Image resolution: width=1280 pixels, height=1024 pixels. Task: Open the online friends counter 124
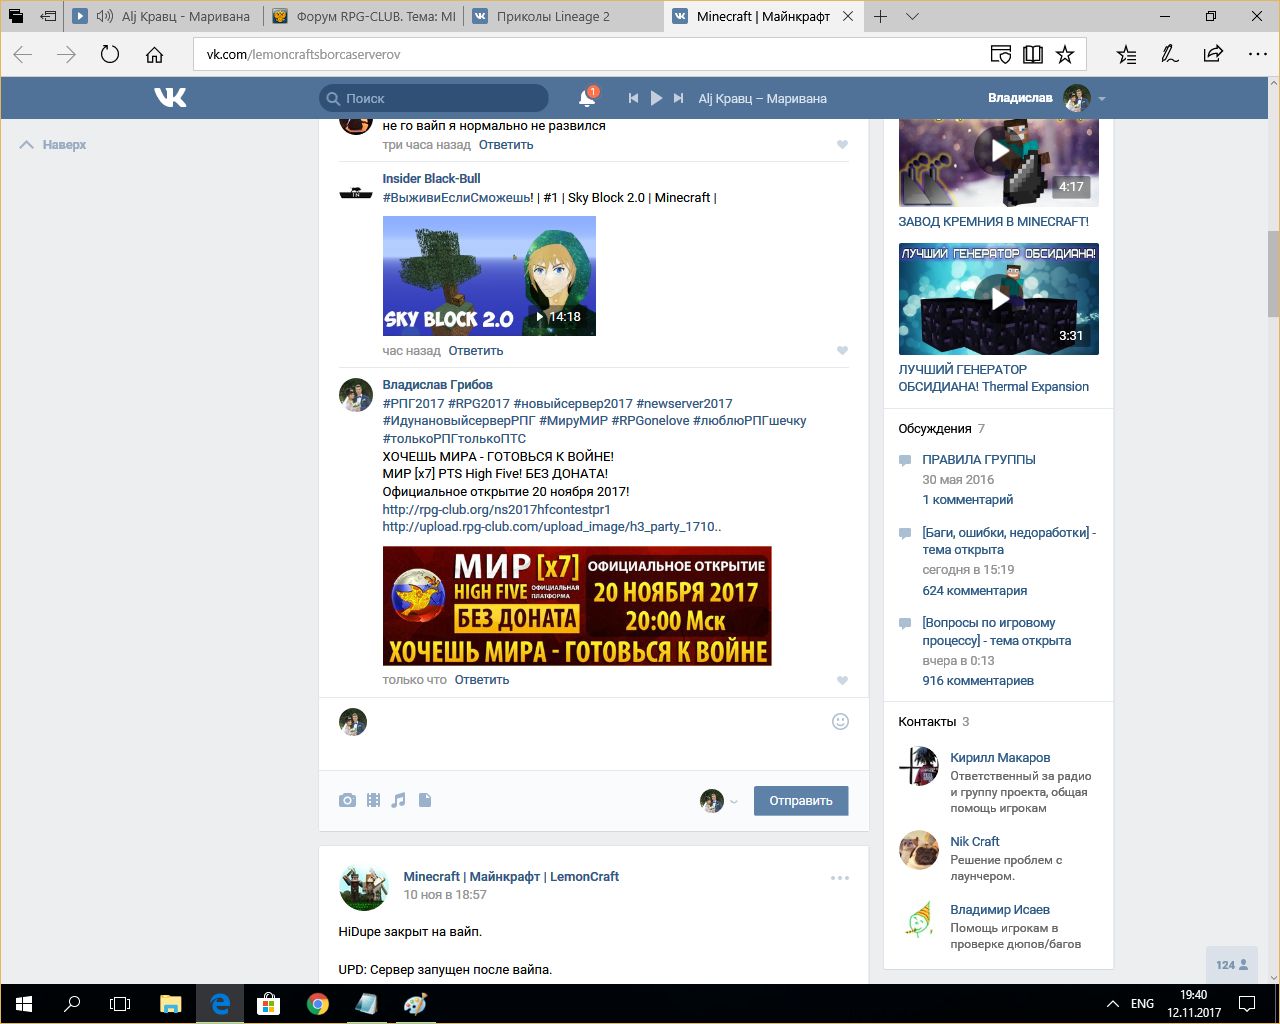[1231, 965]
